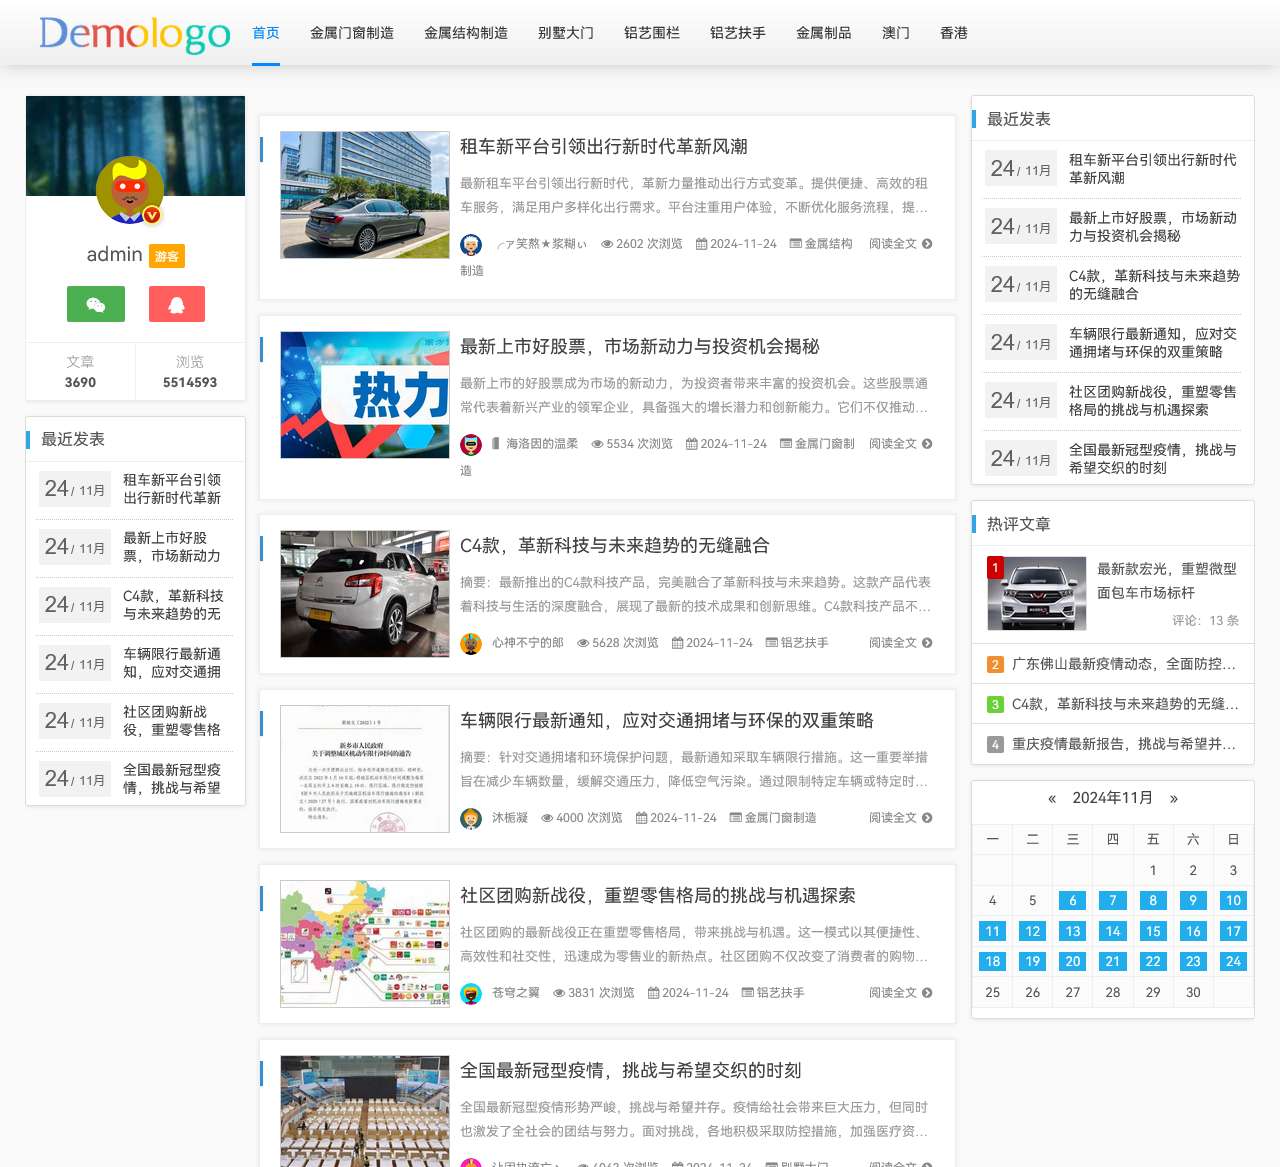The height and width of the screenshot is (1167, 1280).
Task: Click the red rank 1 badge in 热评文章
Action: 995,567
